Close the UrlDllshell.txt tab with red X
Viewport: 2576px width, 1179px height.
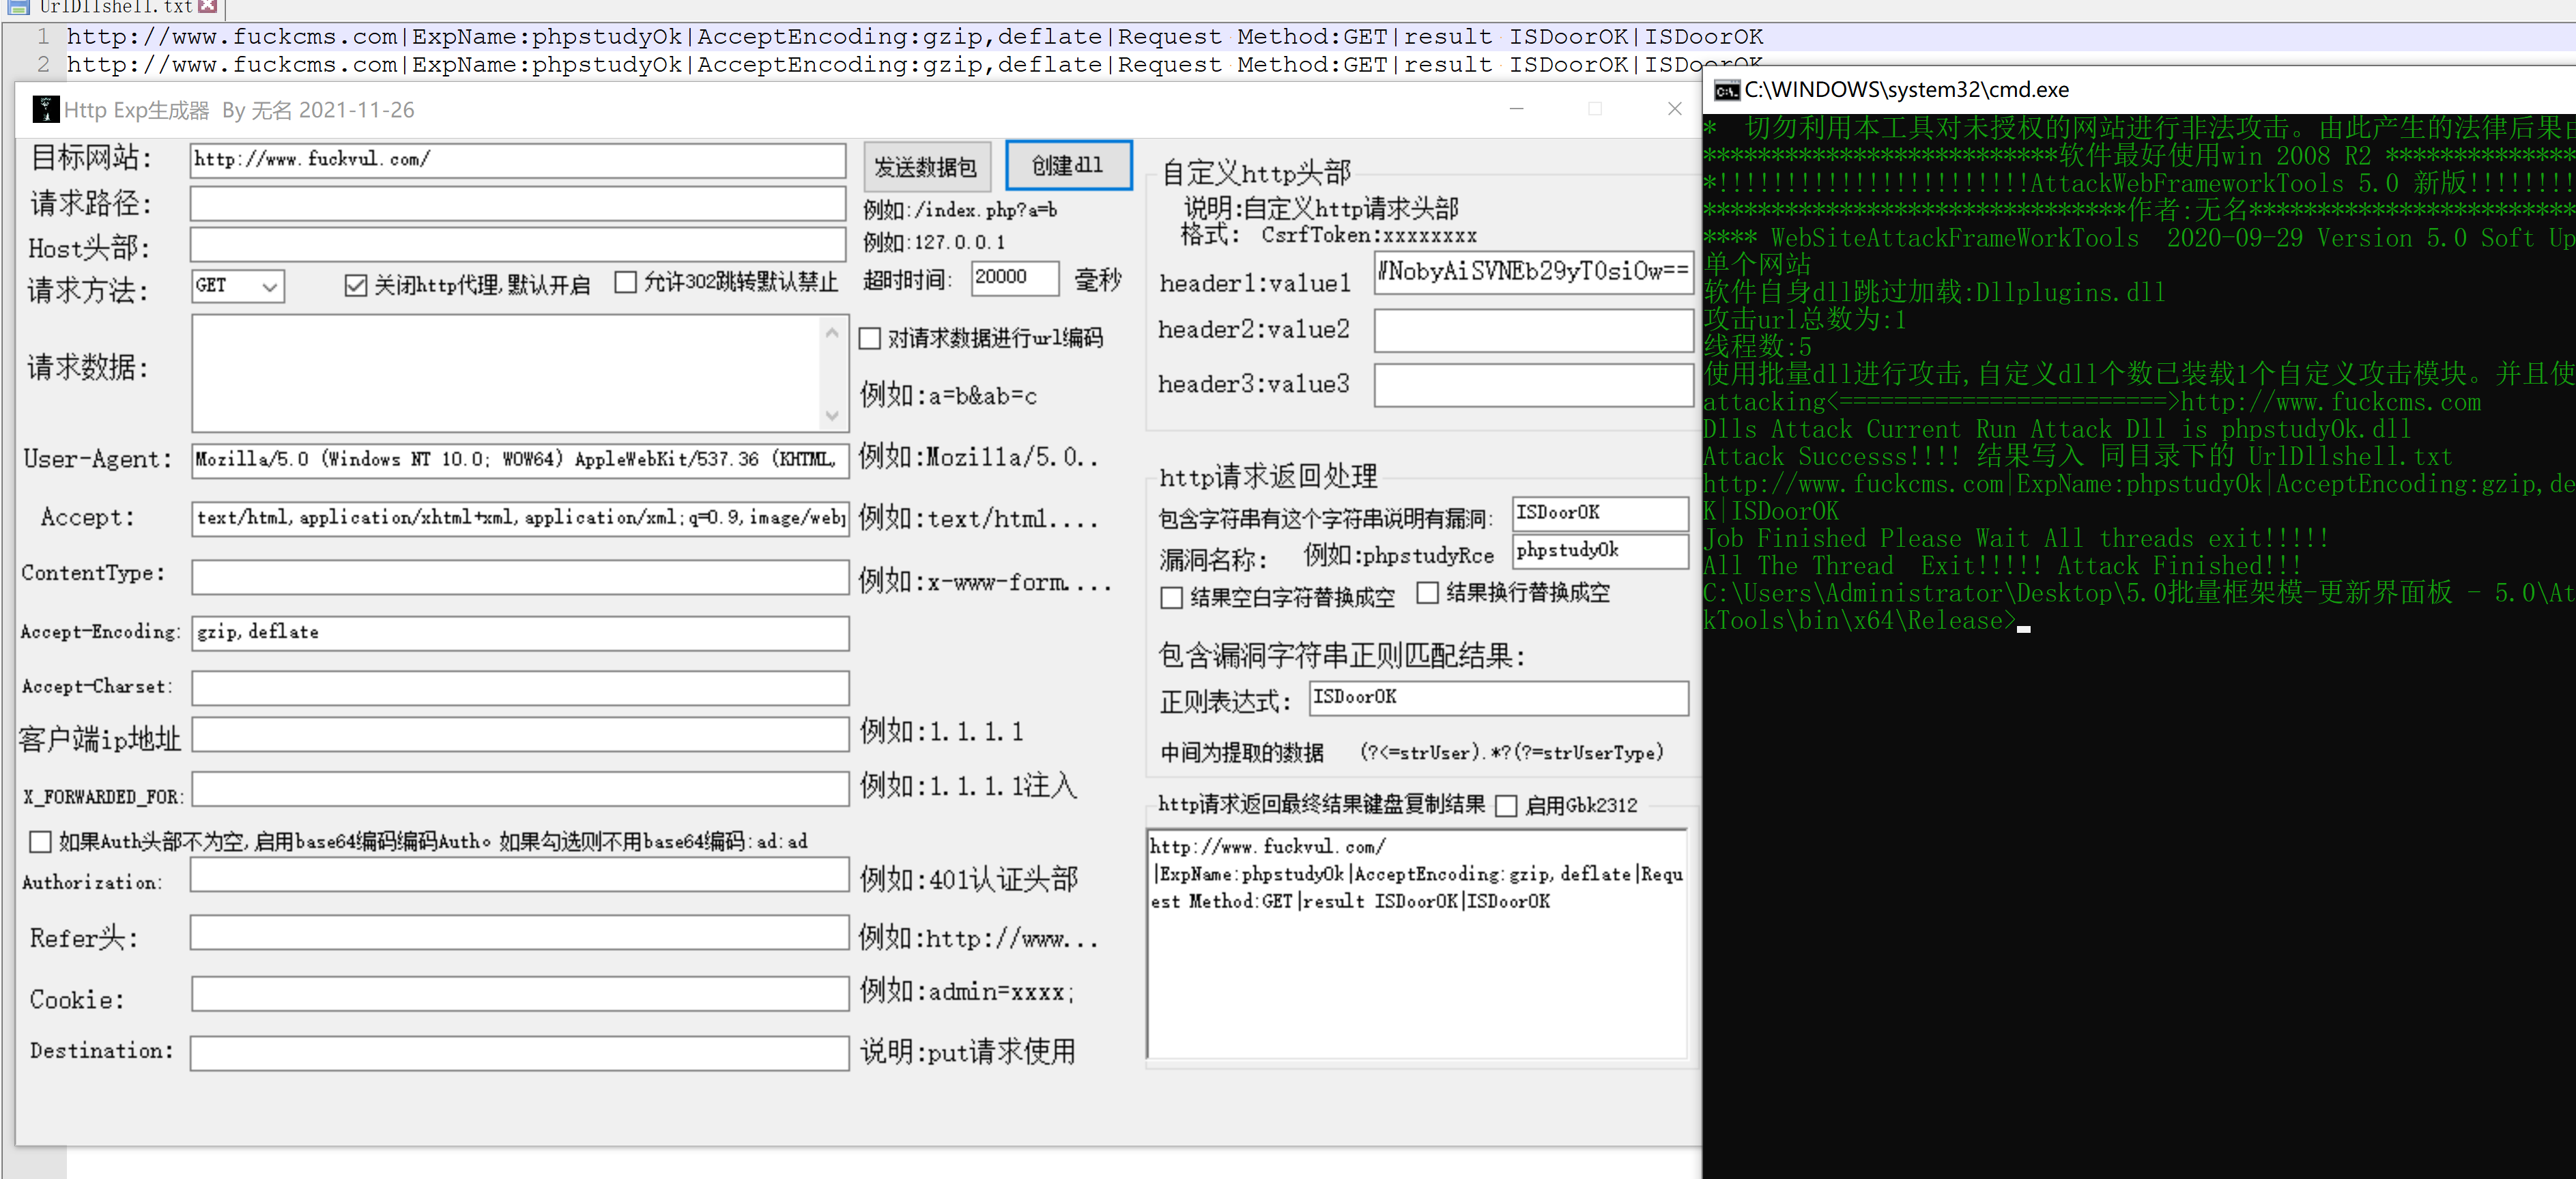pyautogui.click(x=208, y=6)
